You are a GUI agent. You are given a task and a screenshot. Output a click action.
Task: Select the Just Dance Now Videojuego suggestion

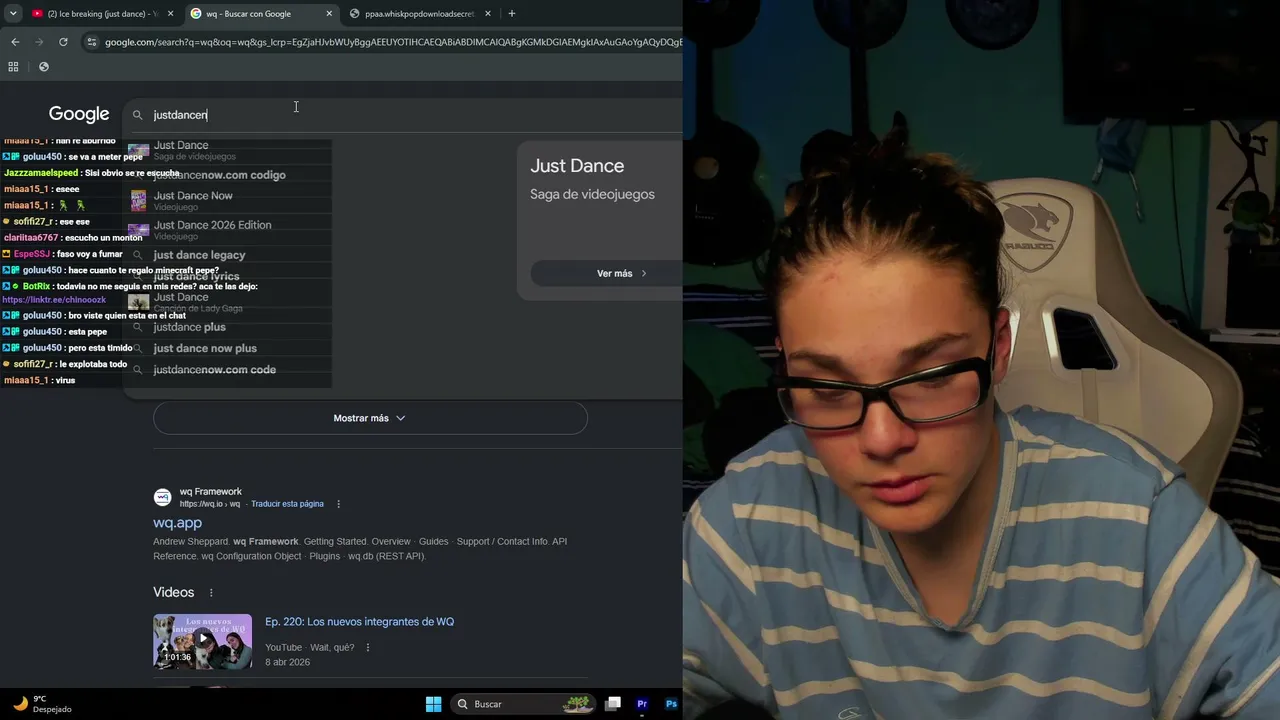[x=228, y=200]
